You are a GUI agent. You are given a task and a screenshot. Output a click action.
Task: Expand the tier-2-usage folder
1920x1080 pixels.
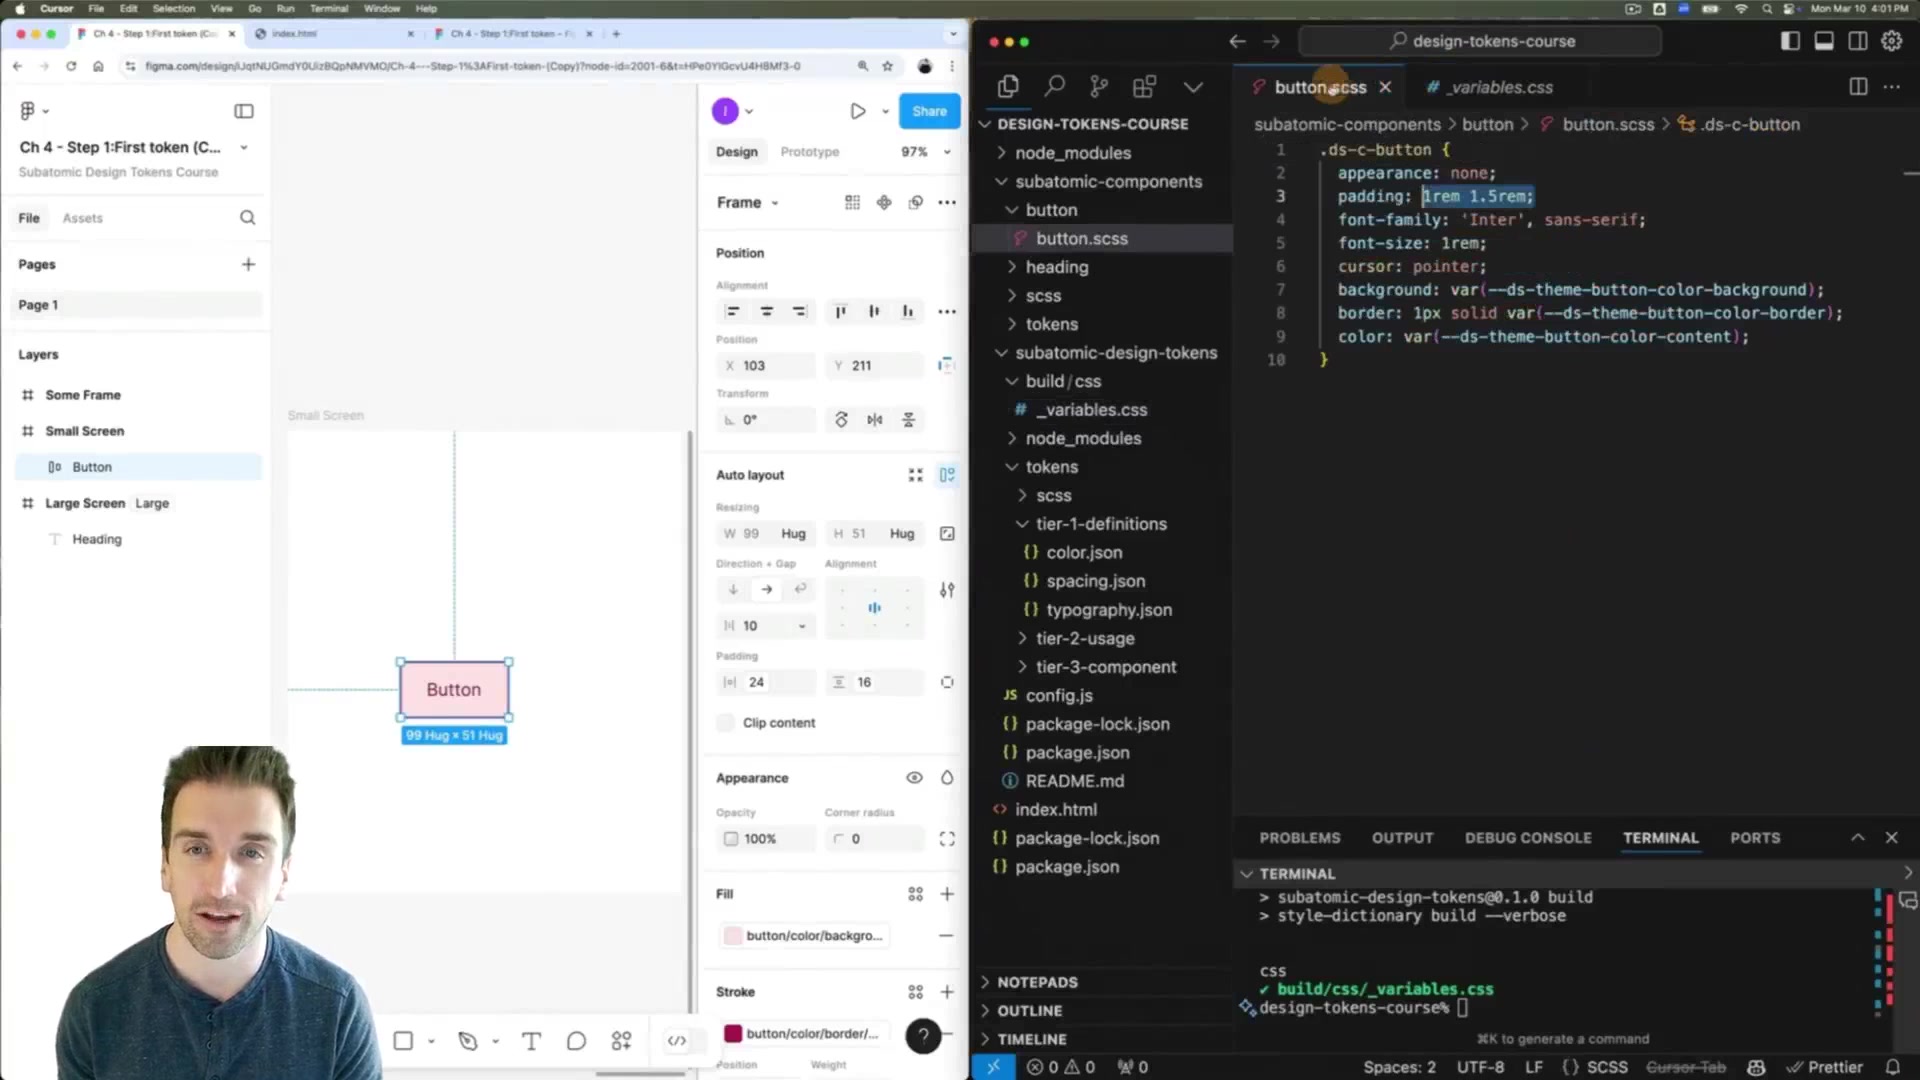[x=1085, y=638]
